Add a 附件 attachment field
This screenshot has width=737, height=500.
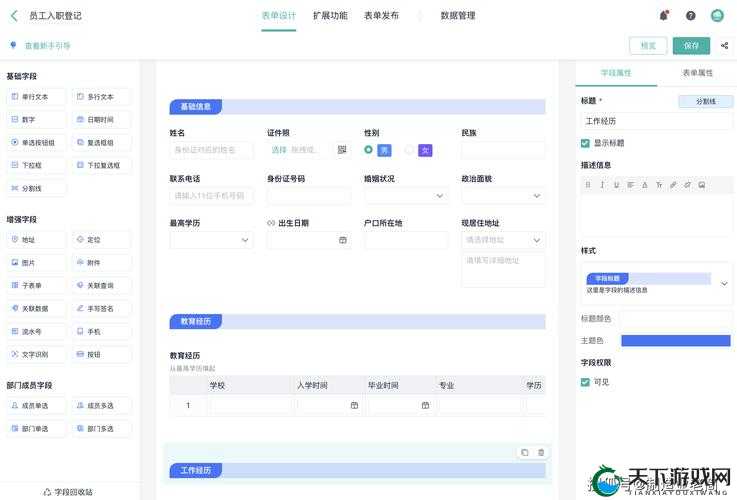[x=102, y=263]
